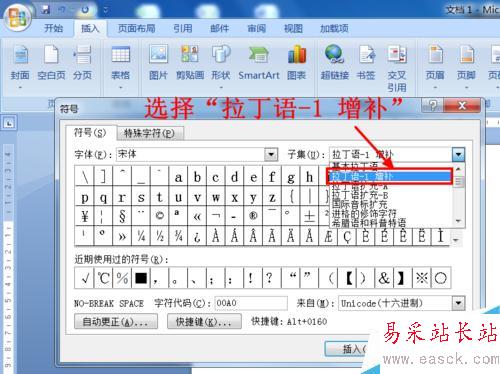Select the ¥ yen symbol

[85, 216]
